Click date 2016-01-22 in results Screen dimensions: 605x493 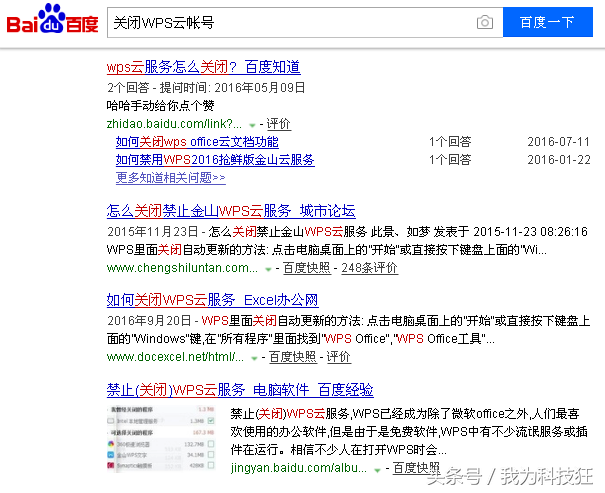click(x=559, y=160)
